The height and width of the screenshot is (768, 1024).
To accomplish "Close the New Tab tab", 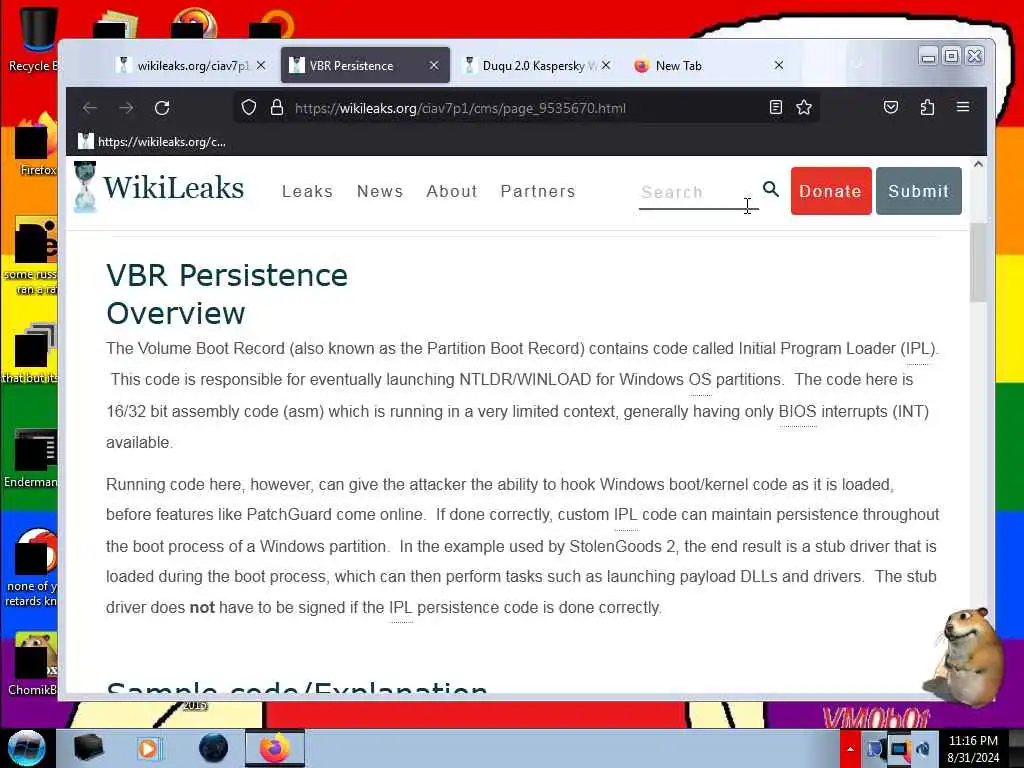I will pyautogui.click(x=778, y=65).
